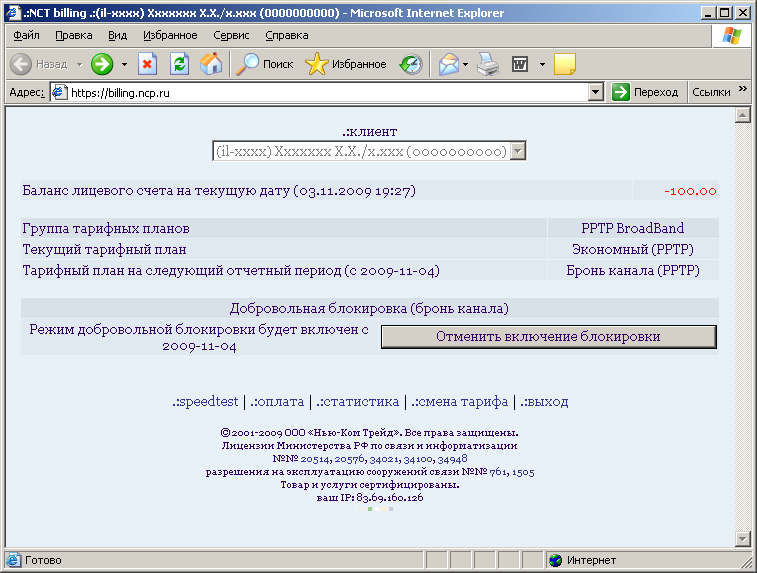This screenshot has width=757, height=573.
Task: Click the Windows flag logo
Action: [x=731, y=36]
